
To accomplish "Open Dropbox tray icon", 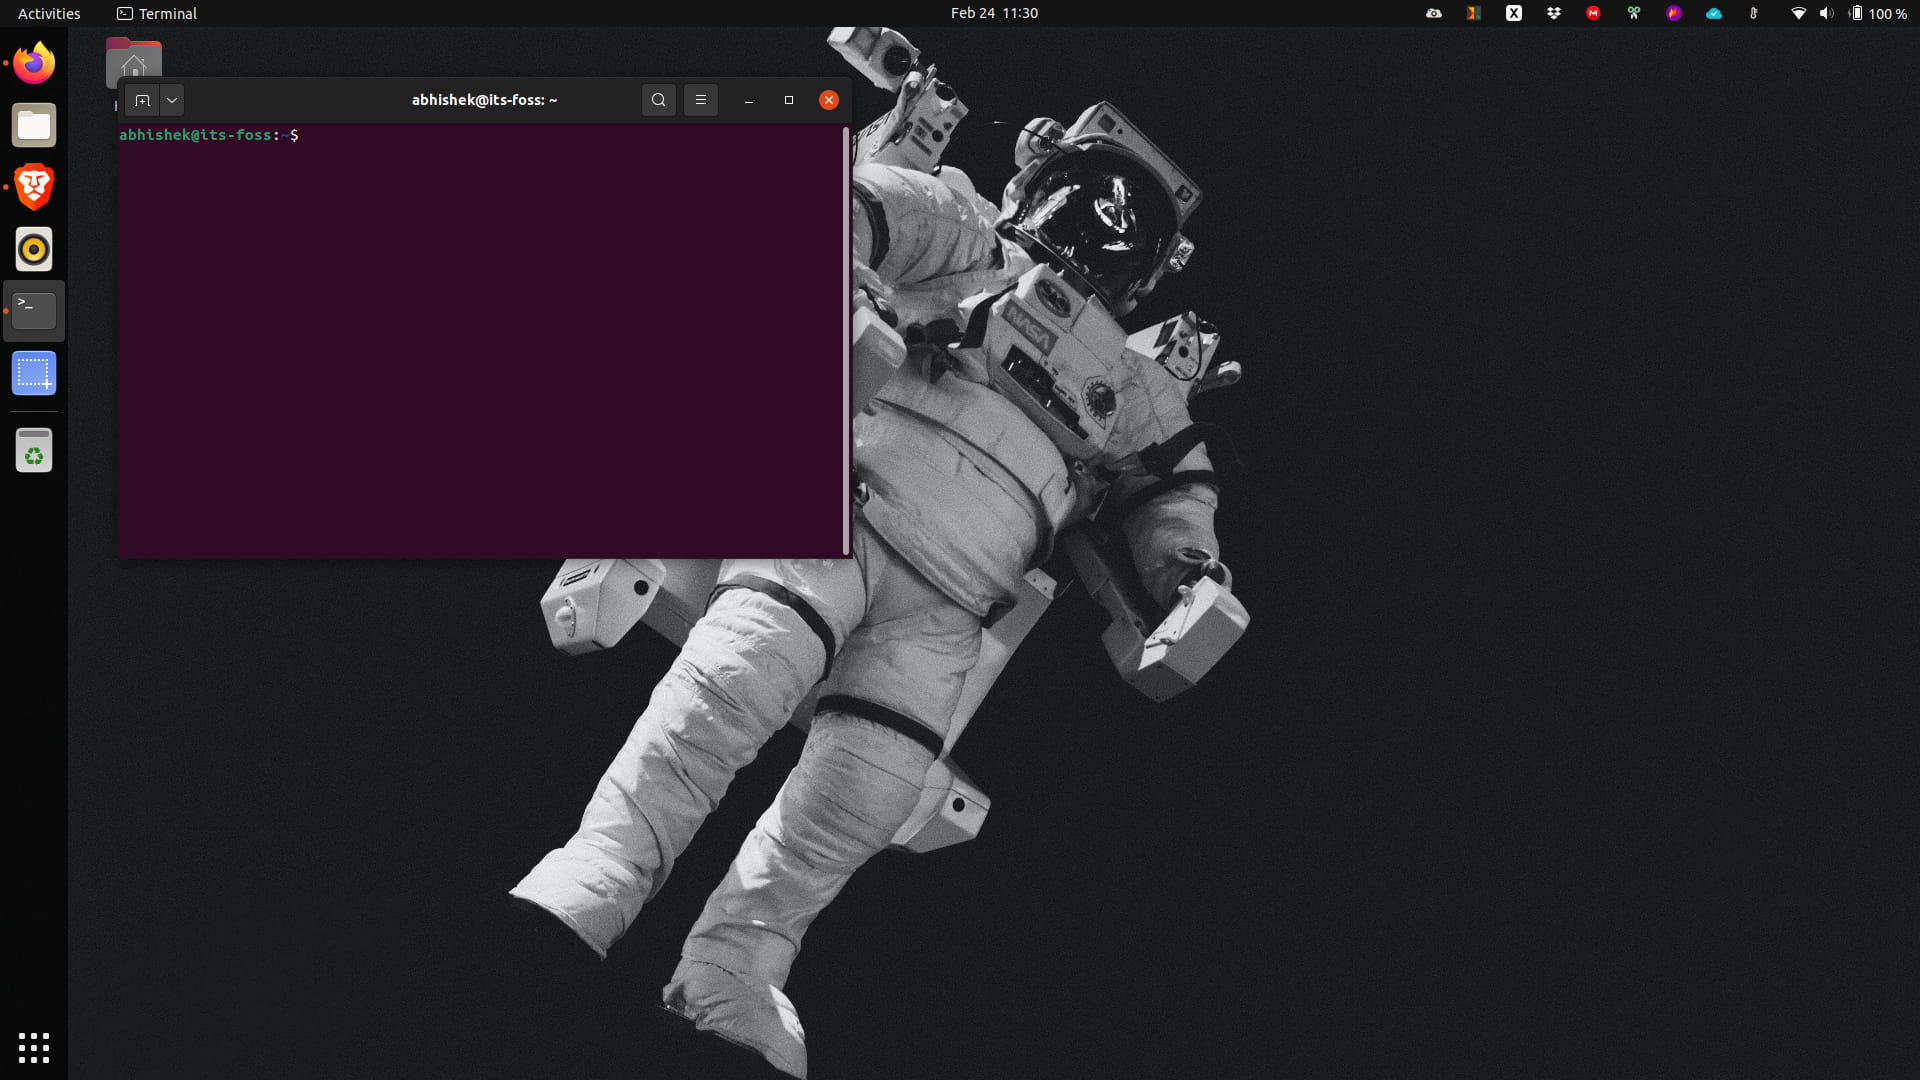I will (1554, 13).
